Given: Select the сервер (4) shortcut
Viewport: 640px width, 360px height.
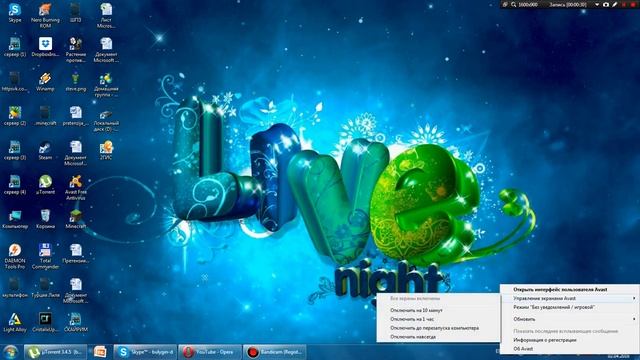Looking at the screenshot, I should coord(15,184).
